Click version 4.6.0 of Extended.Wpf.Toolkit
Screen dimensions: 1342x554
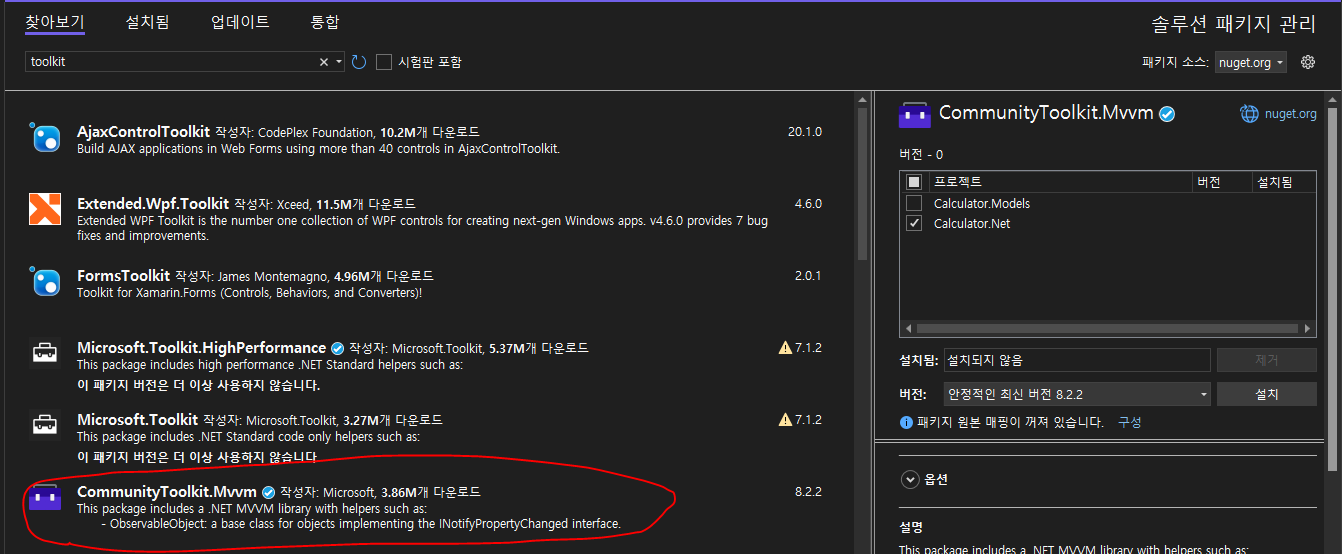[808, 204]
